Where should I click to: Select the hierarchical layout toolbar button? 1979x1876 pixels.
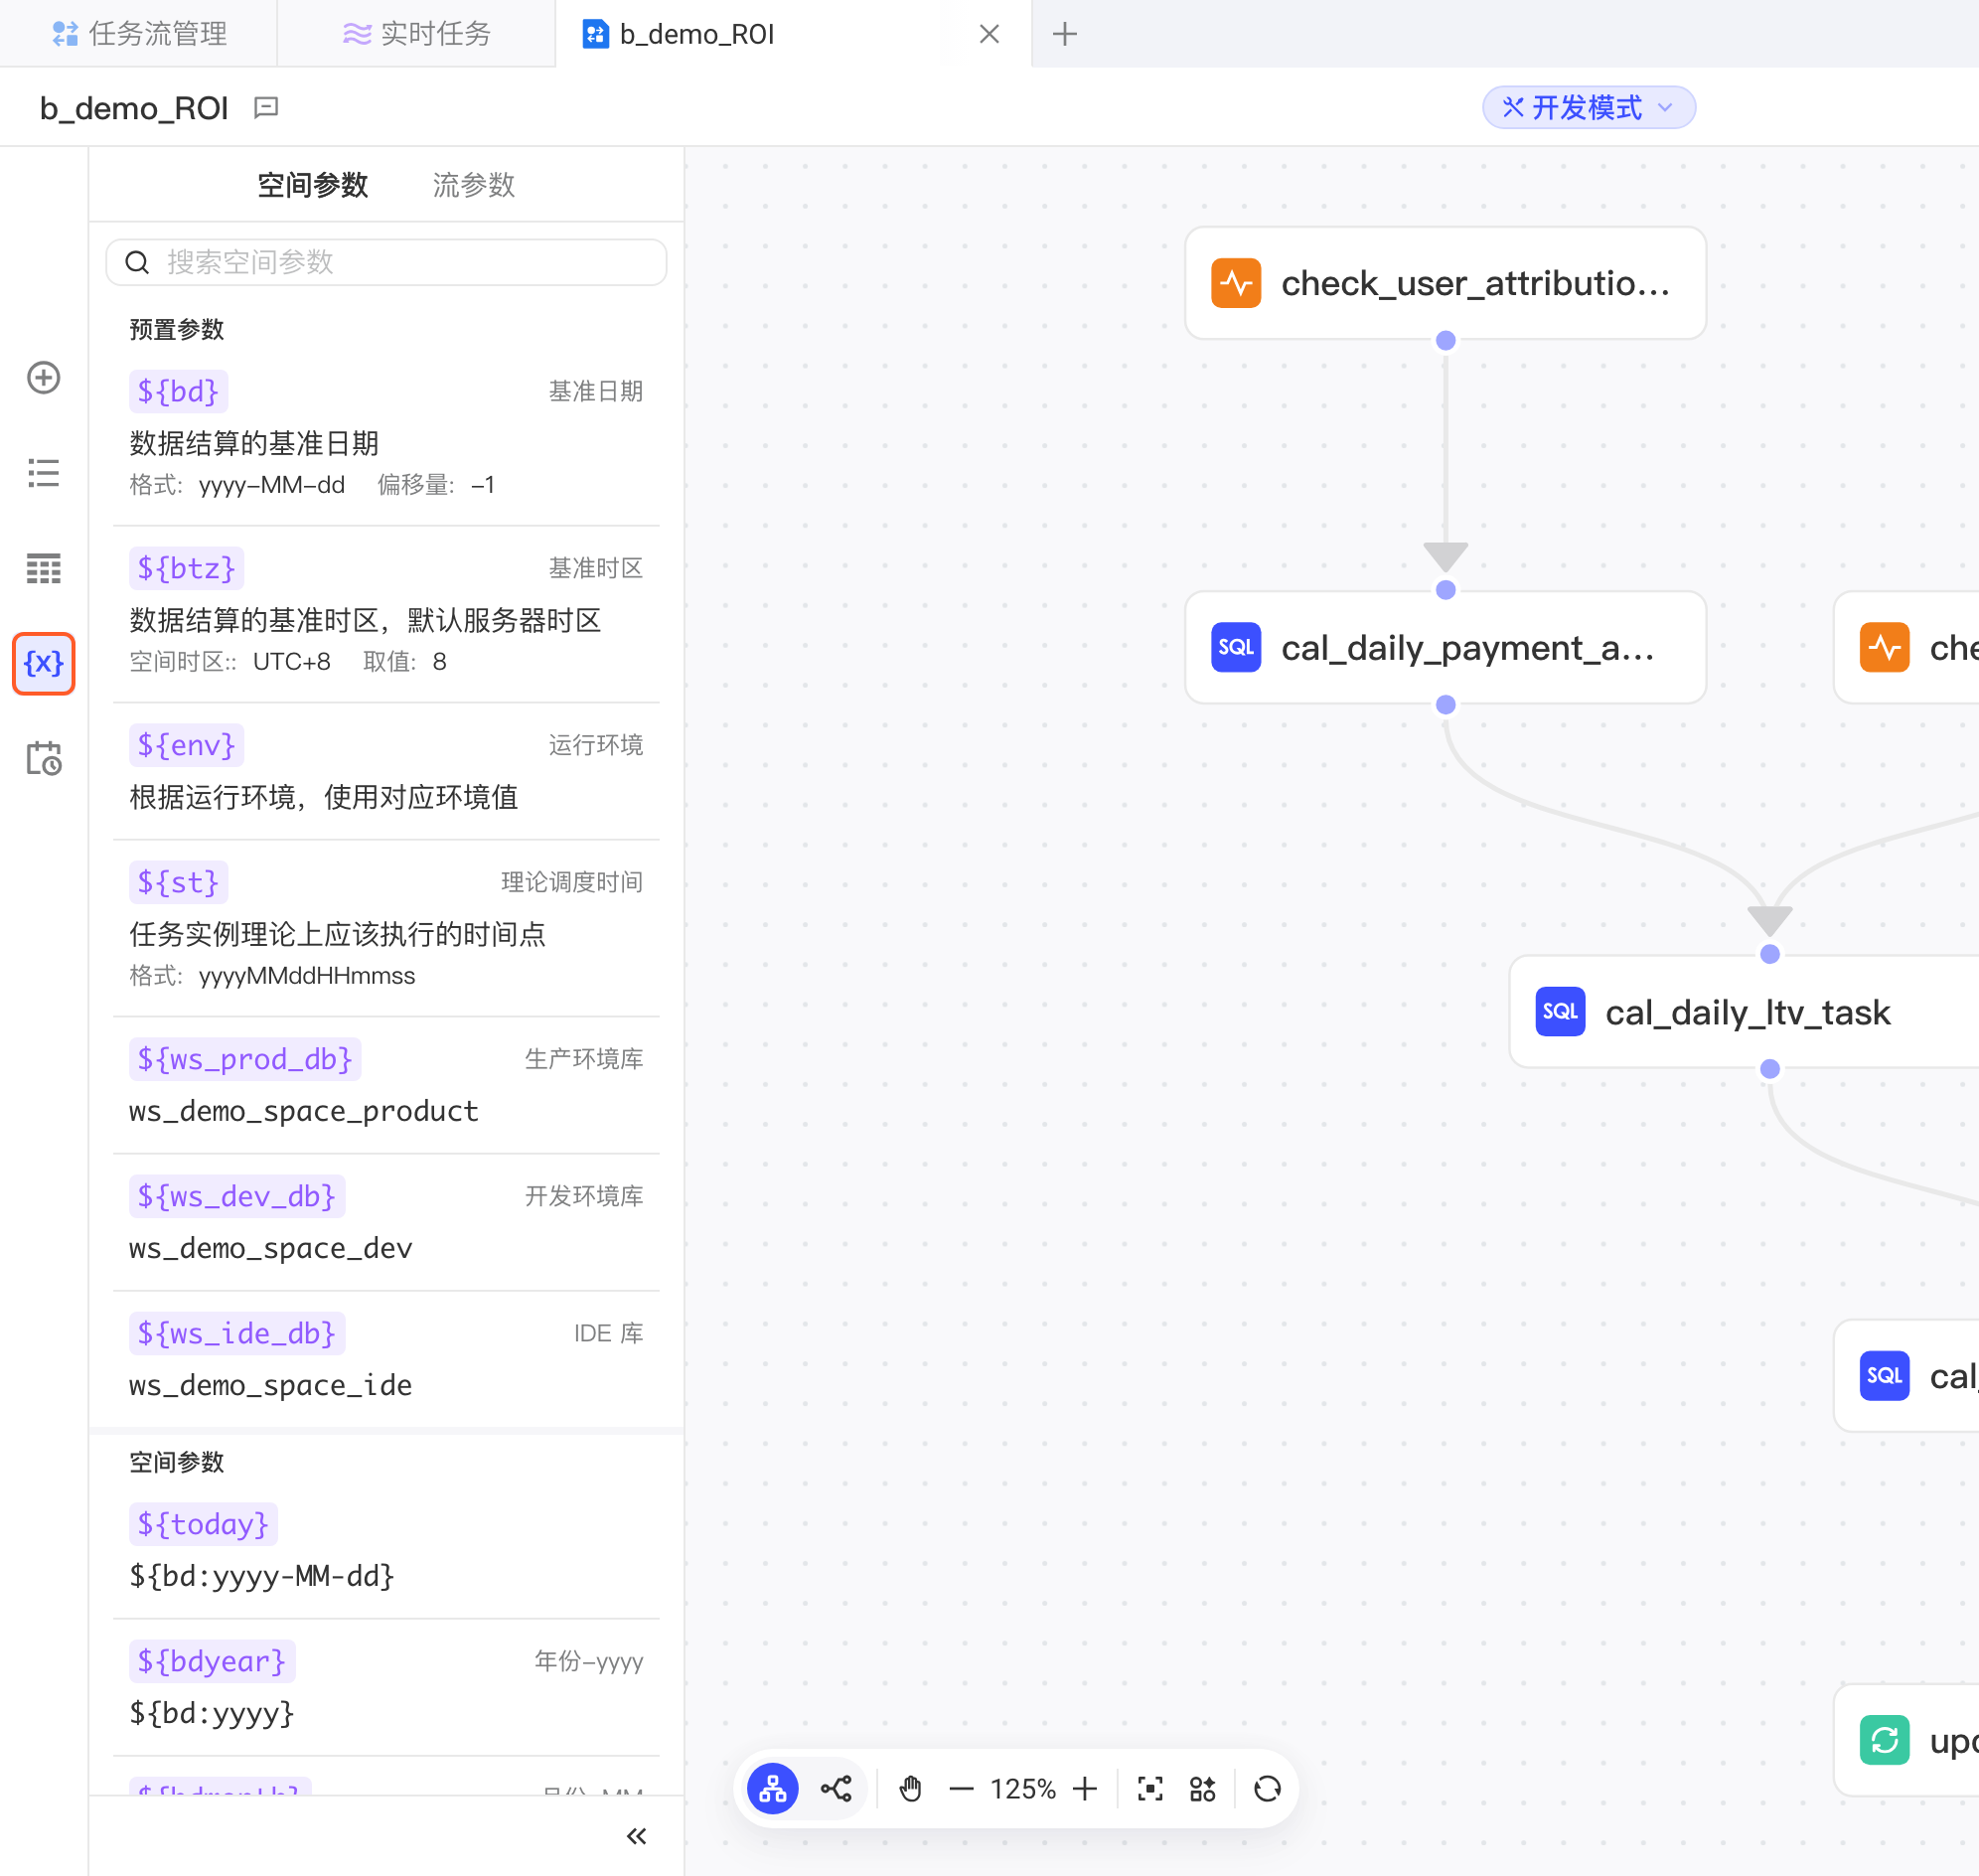pos(773,1788)
